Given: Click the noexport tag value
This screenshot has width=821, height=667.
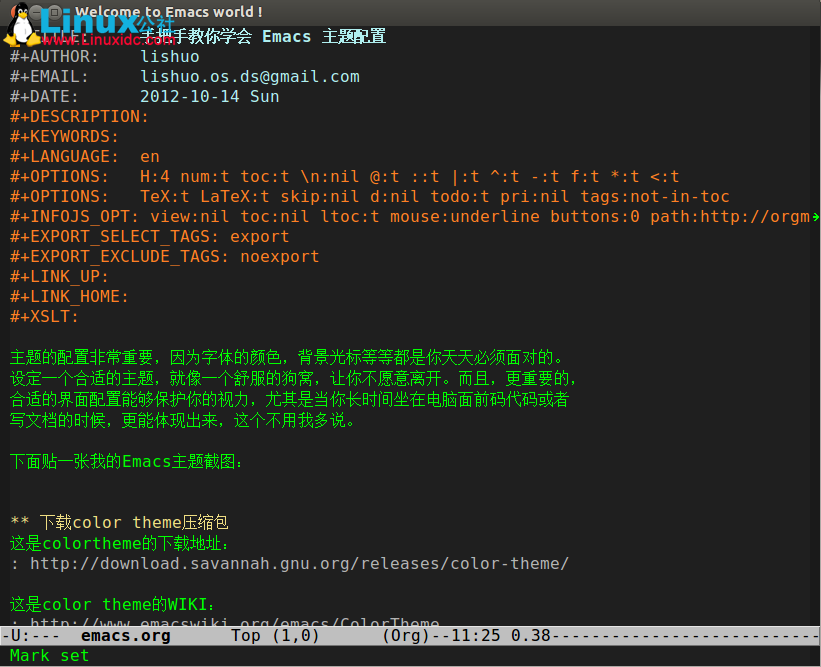Looking at the screenshot, I should pos(280,257).
